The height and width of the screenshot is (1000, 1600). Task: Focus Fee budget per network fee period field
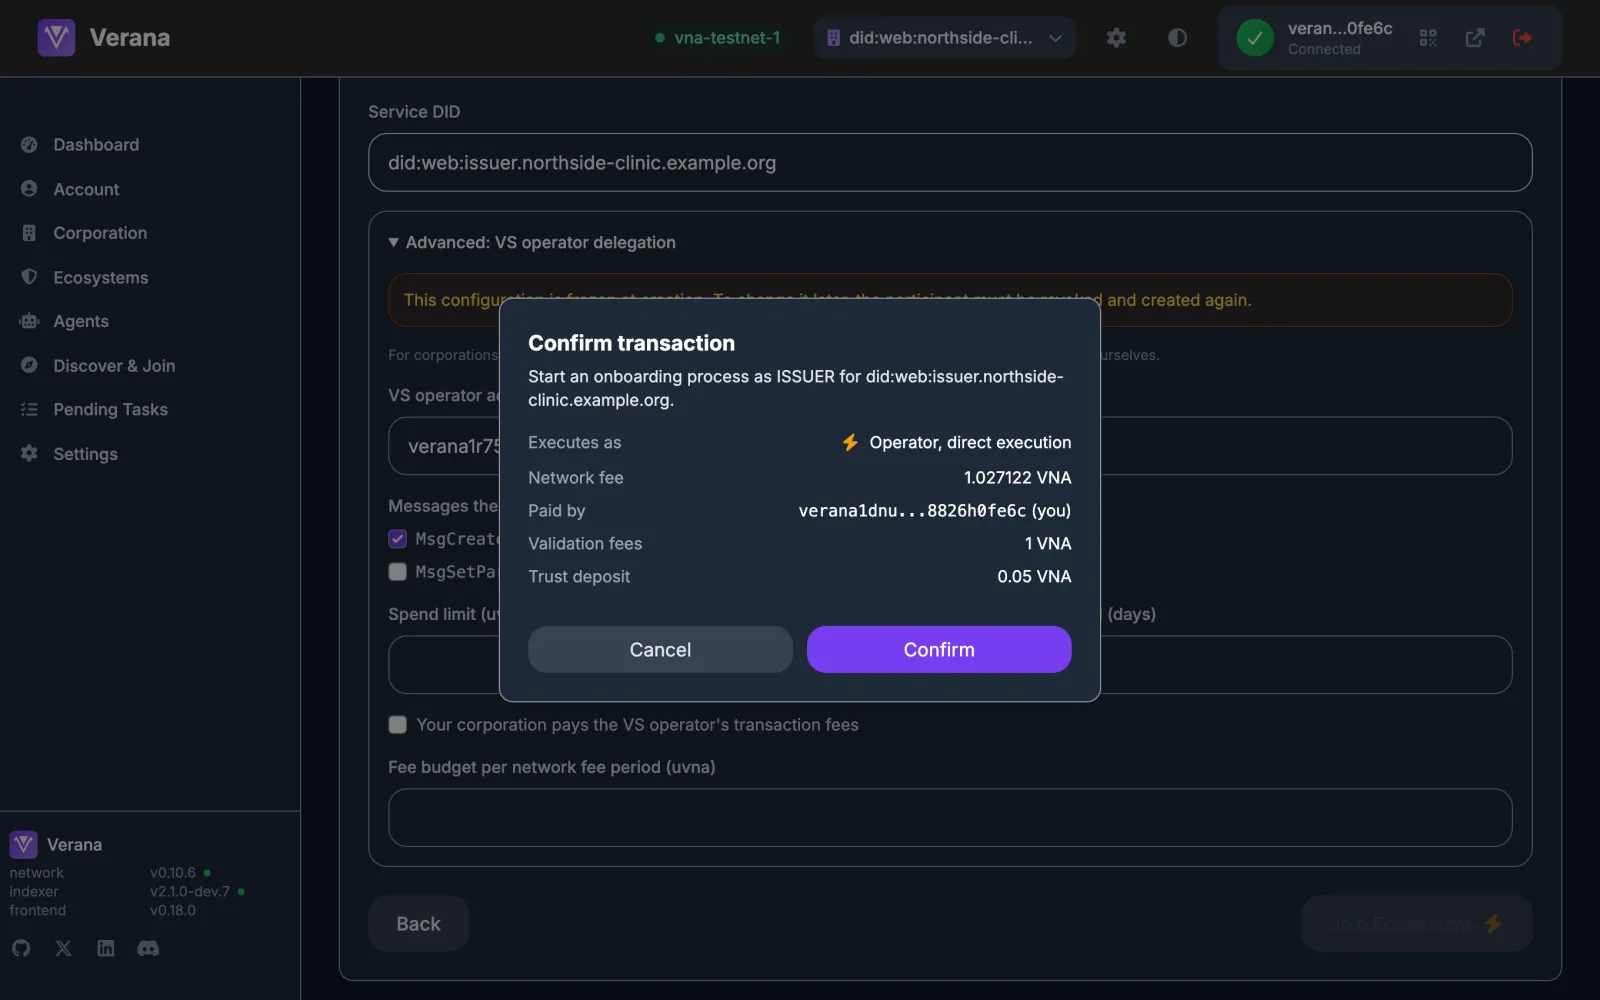point(950,818)
